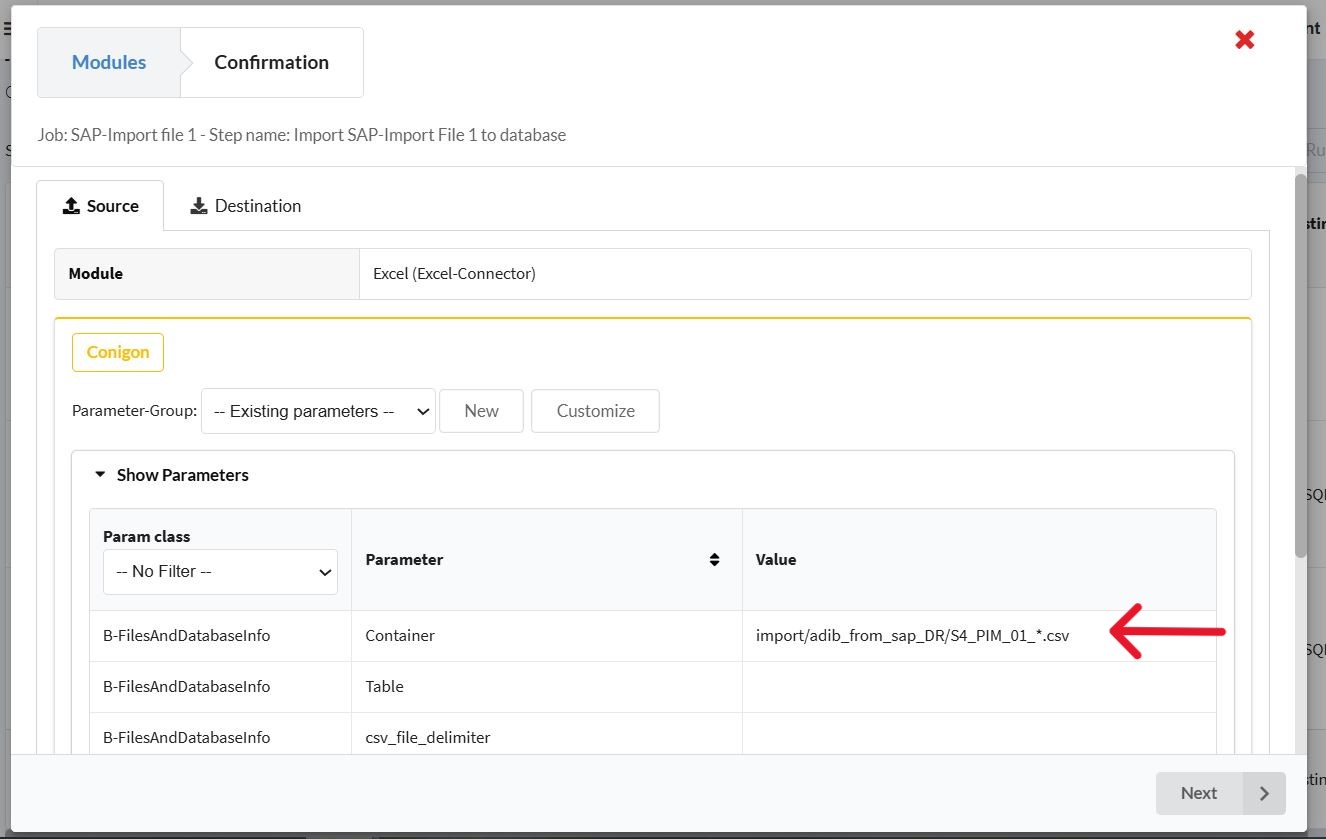
Task: Click the Table parameter value cell
Action: tap(978, 687)
